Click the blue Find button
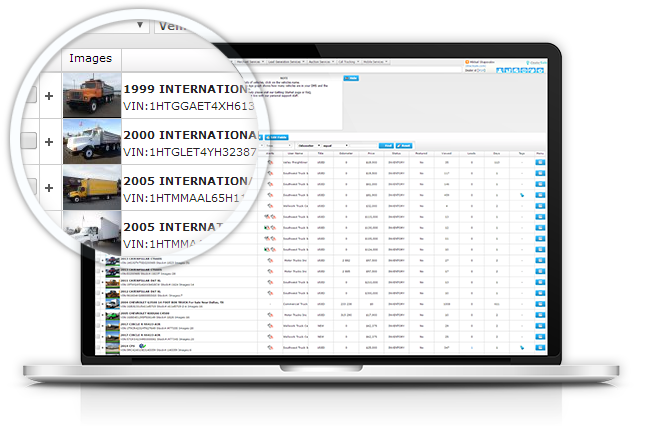 tap(385, 144)
